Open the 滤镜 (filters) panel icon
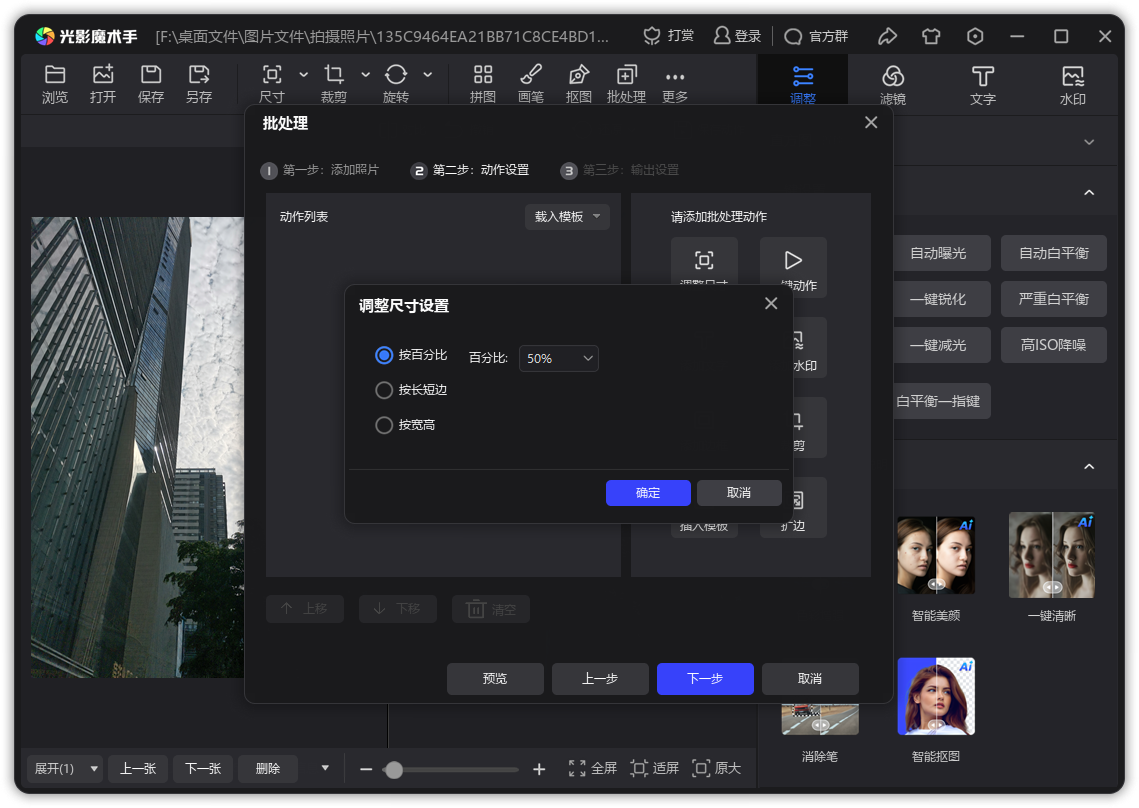Viewport: 1139px width, 808px height. point(893,82)
